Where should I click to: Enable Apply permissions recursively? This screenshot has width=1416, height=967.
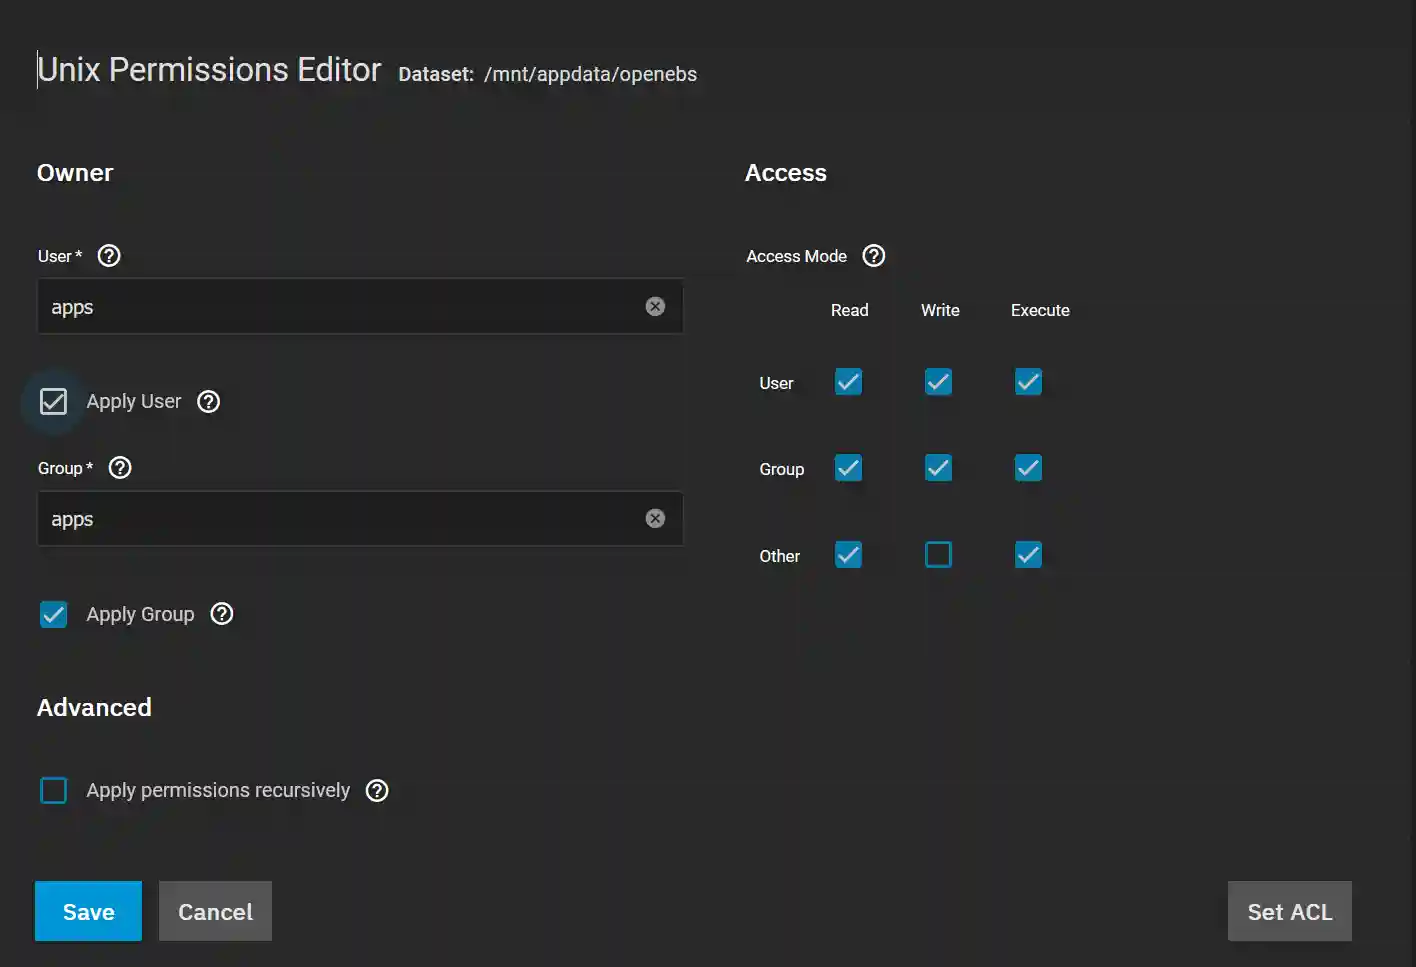53,790
